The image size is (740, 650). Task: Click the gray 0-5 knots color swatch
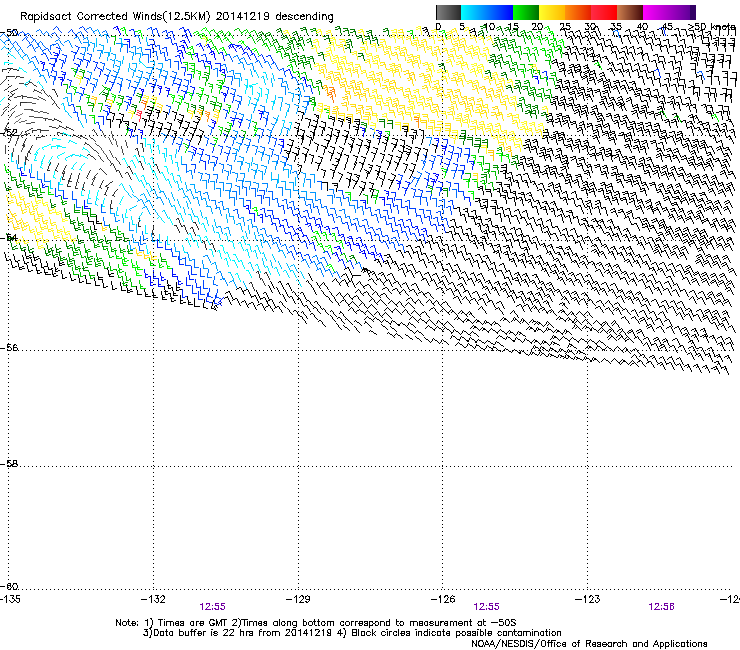click(448, 12)
